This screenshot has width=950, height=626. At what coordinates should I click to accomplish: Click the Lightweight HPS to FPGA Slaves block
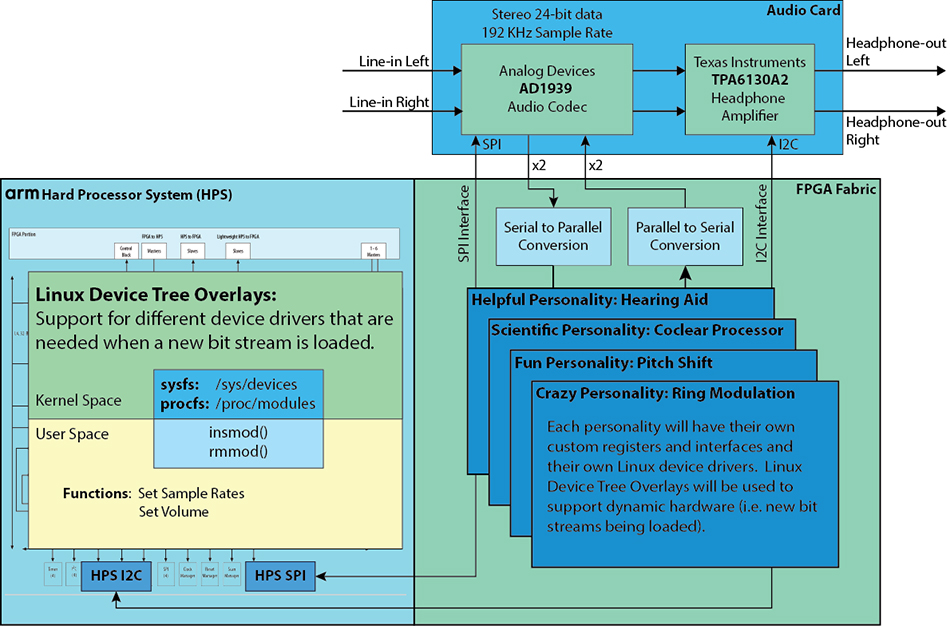[237, 251]
